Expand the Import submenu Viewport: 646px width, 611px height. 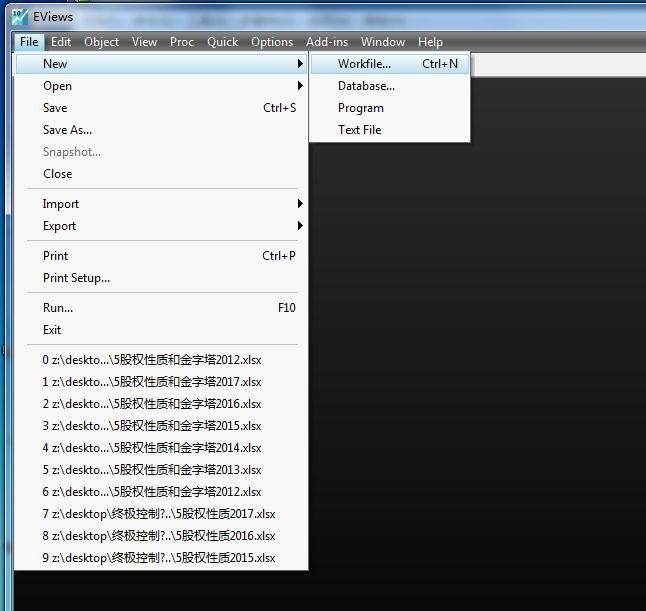pyautogui.click(x=161, y=204)
